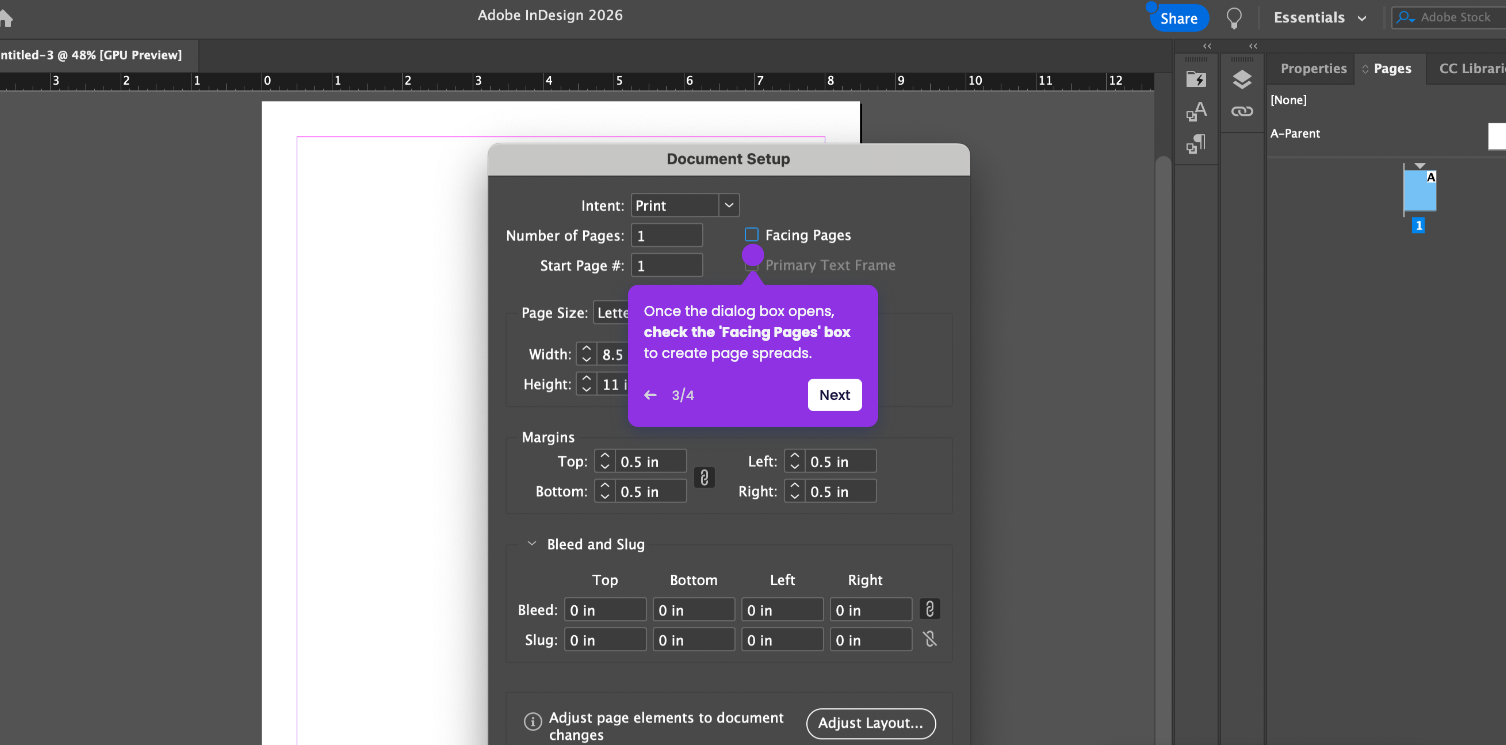Image resolution: width=1506 pixels, height=745 pixels.
Task: Click the back arrow in tutorial tooltip
Action: 650,395
